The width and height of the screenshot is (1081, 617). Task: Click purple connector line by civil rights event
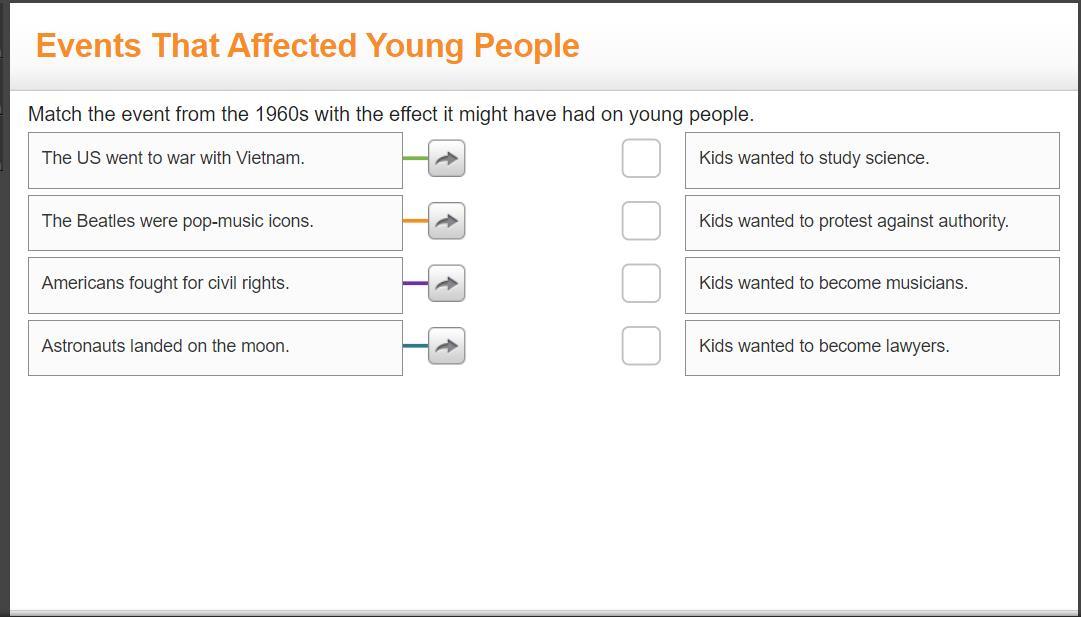(415, 283)
